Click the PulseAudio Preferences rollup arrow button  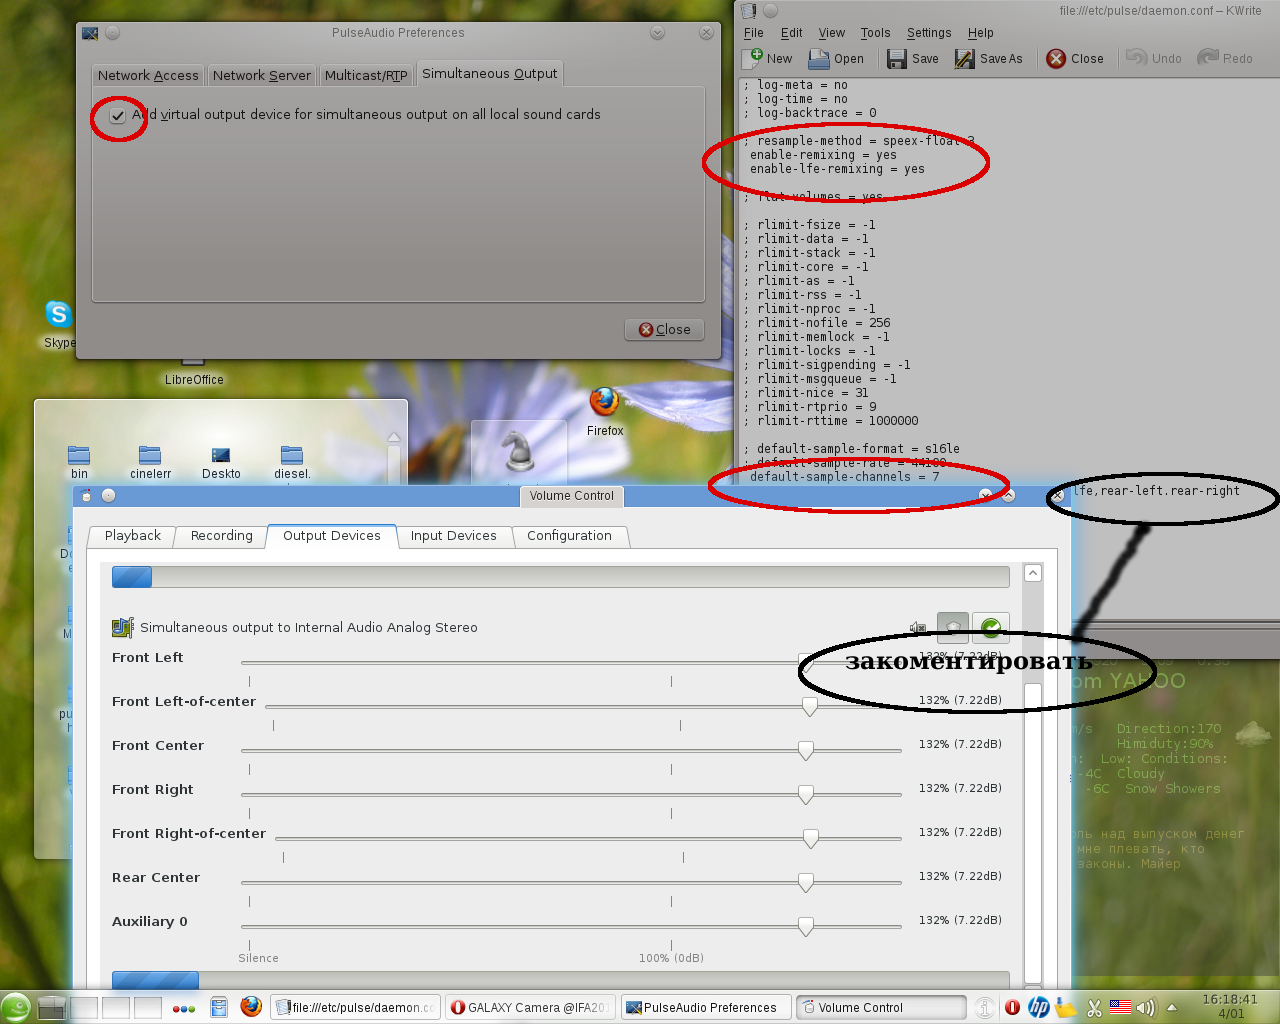[657, 33]
